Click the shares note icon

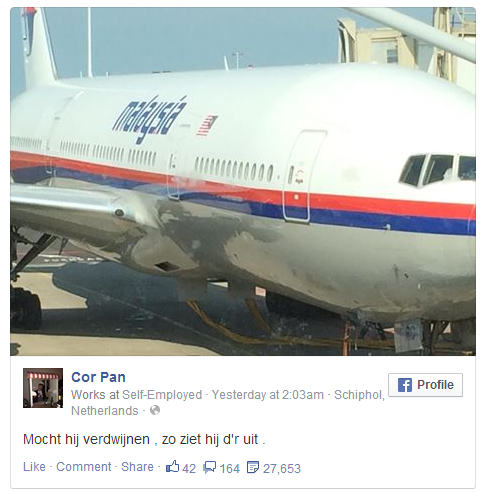252,467
